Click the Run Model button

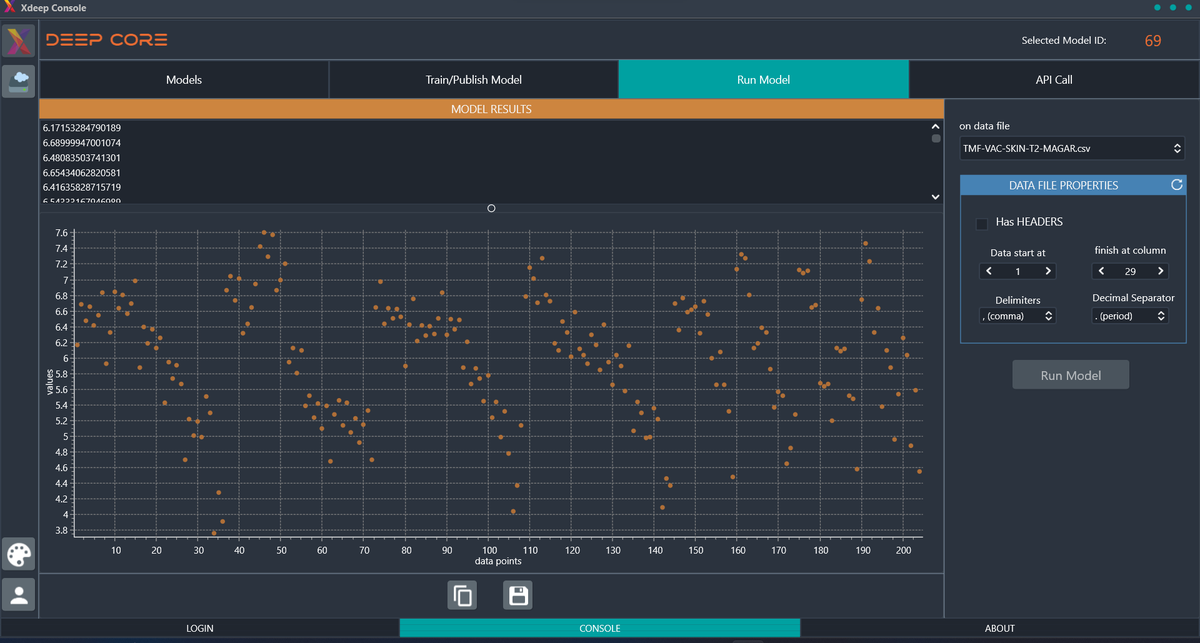1071,375
